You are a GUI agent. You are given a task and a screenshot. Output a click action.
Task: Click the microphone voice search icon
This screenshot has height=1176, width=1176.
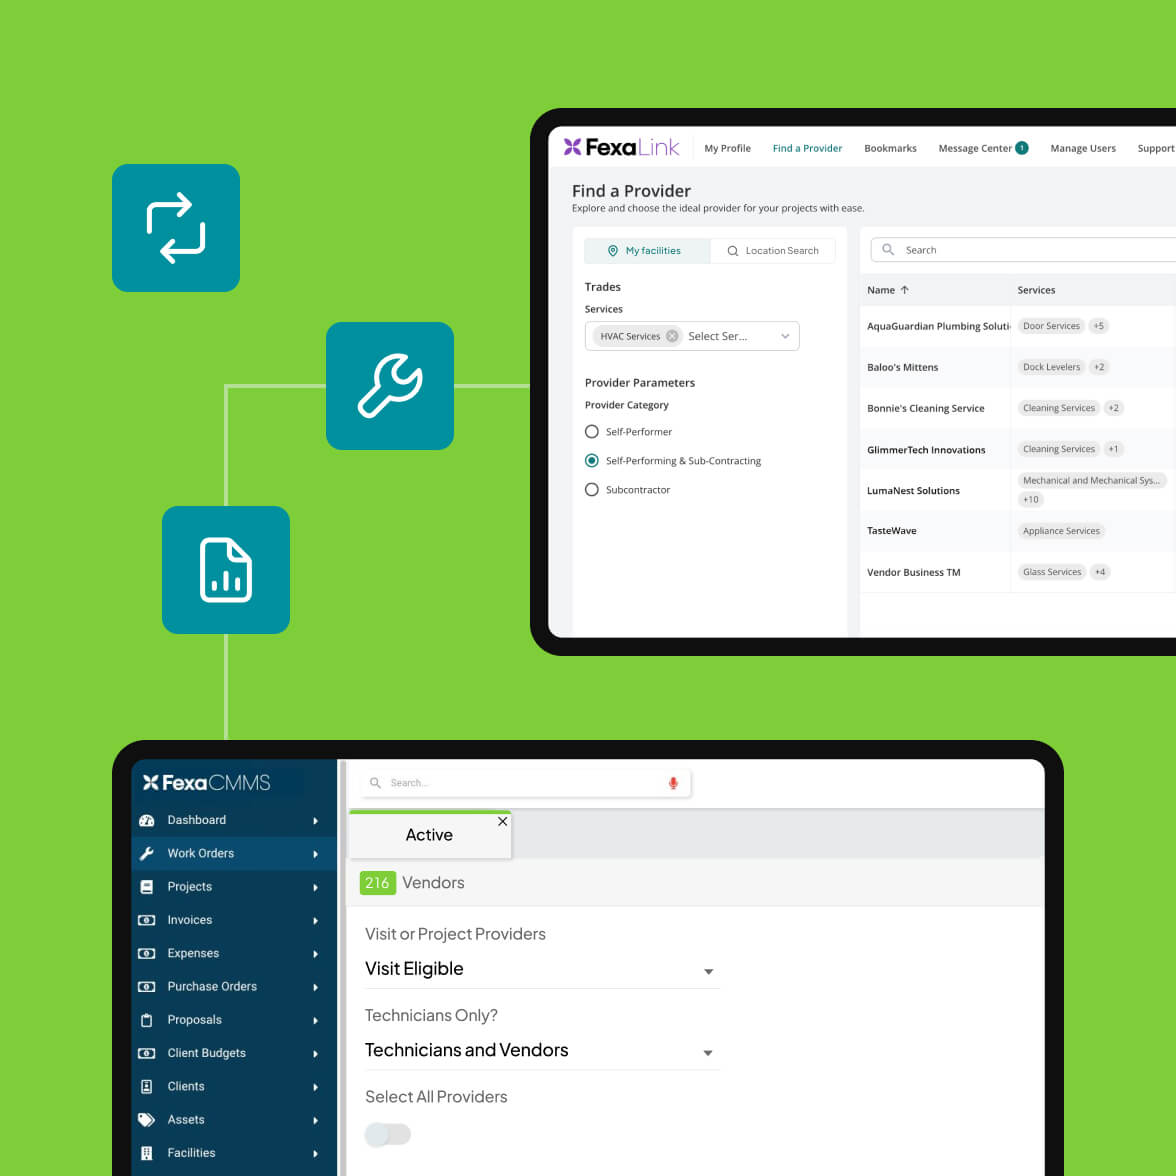coord(673,783)
